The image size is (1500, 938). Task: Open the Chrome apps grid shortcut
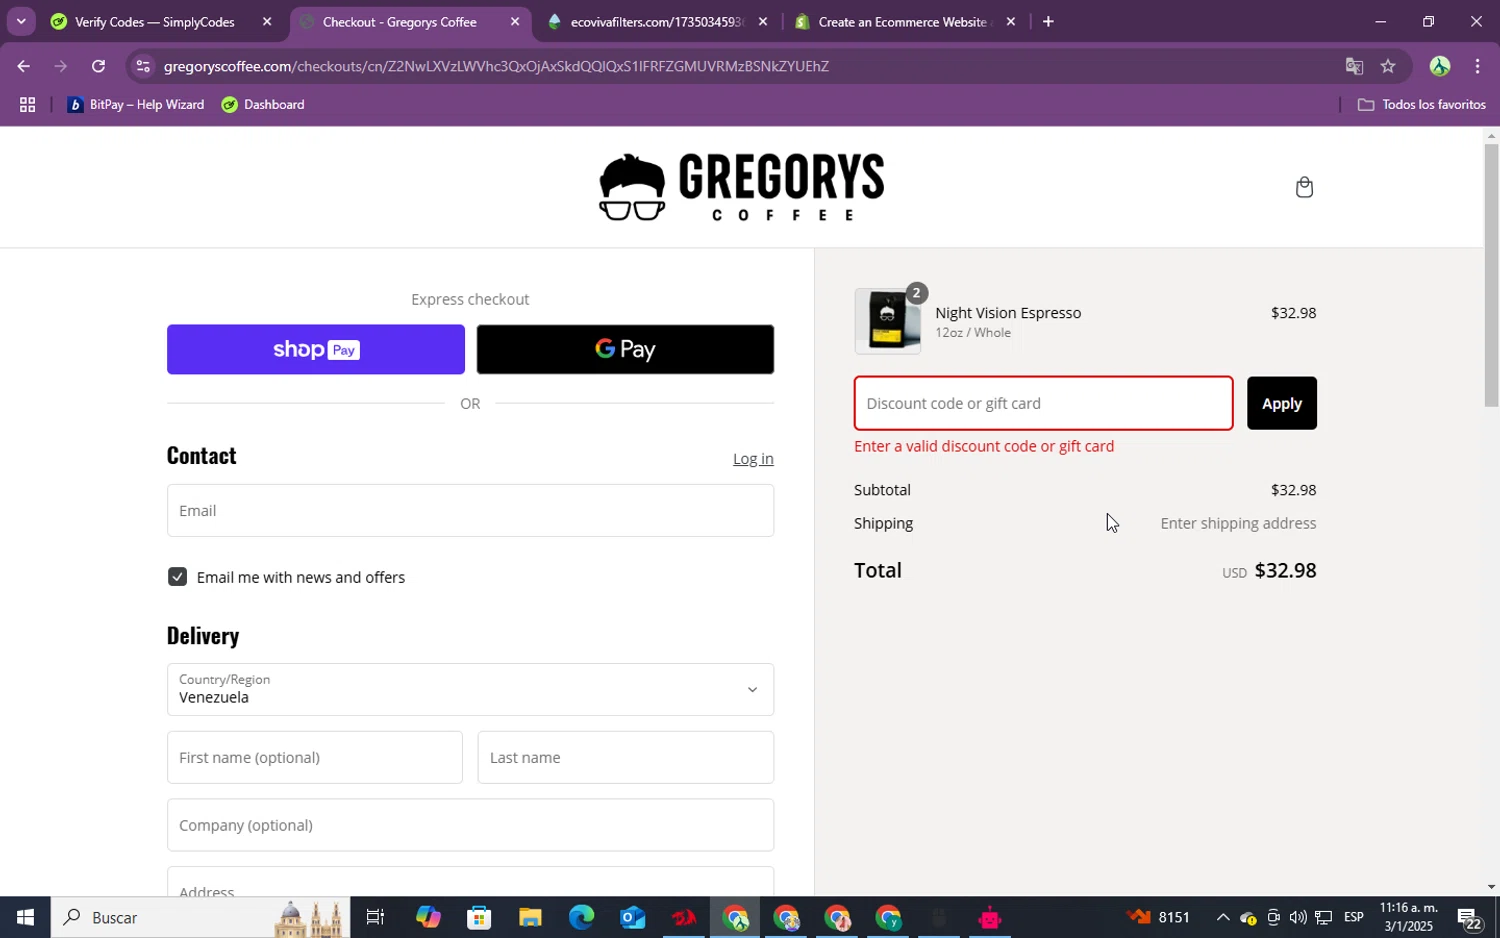click(x=27, y=104)
